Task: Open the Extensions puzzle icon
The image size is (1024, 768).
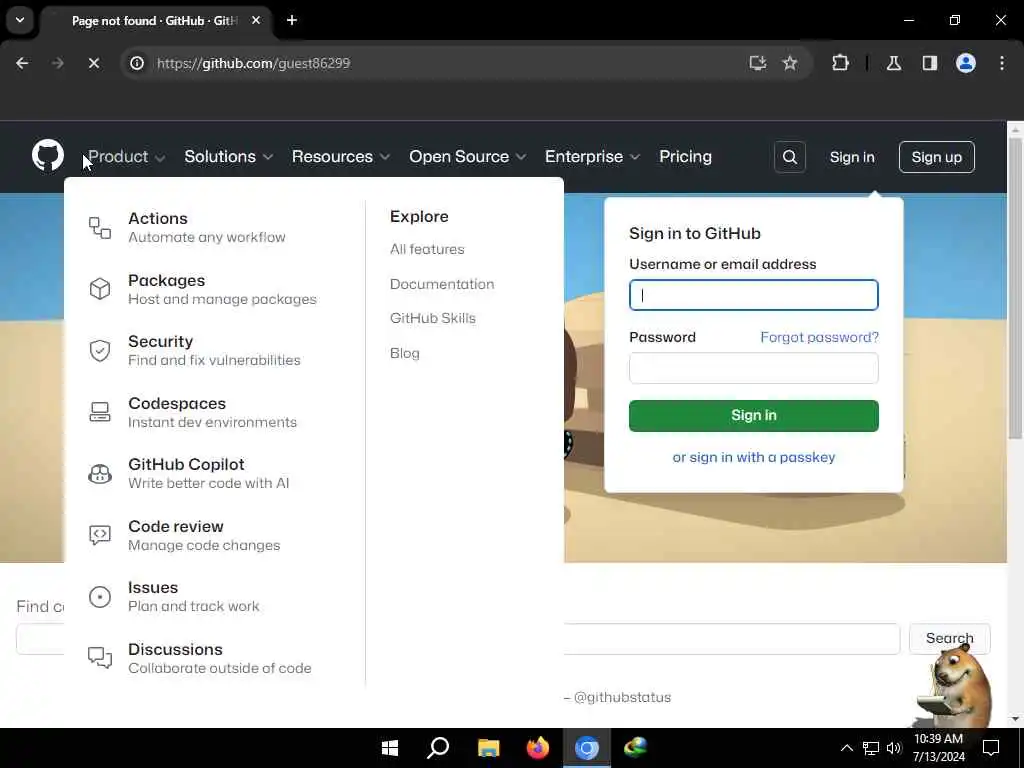Action: [840, 63]
